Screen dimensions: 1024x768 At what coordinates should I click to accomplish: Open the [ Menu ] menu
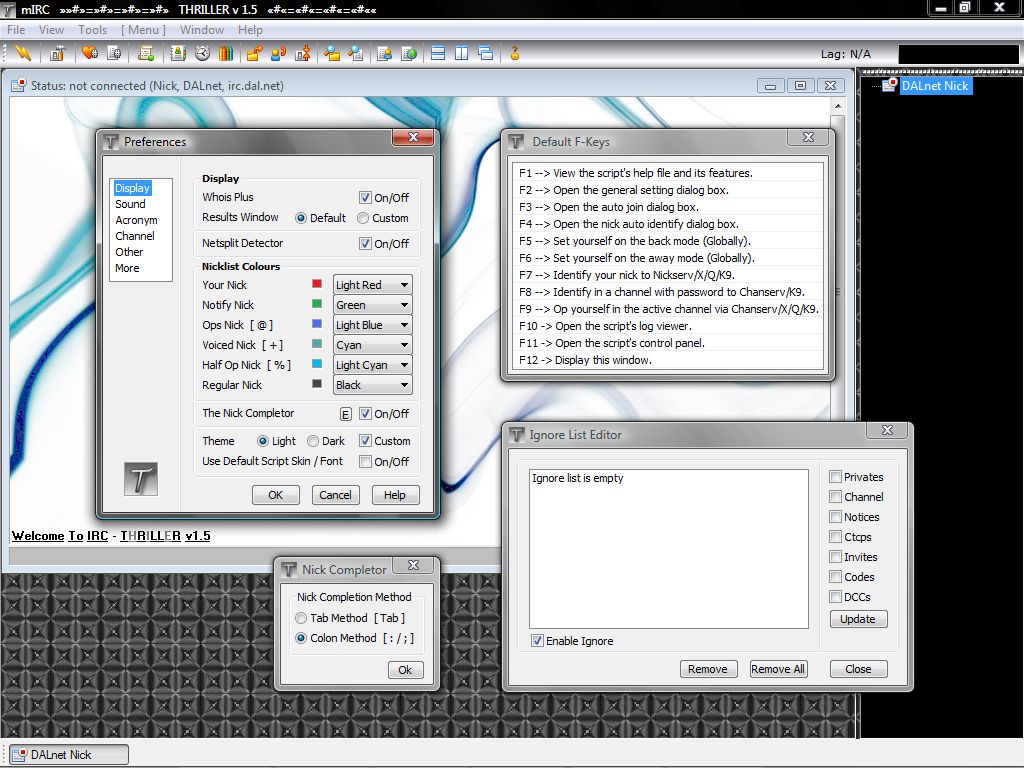click(x=143, y=29)
